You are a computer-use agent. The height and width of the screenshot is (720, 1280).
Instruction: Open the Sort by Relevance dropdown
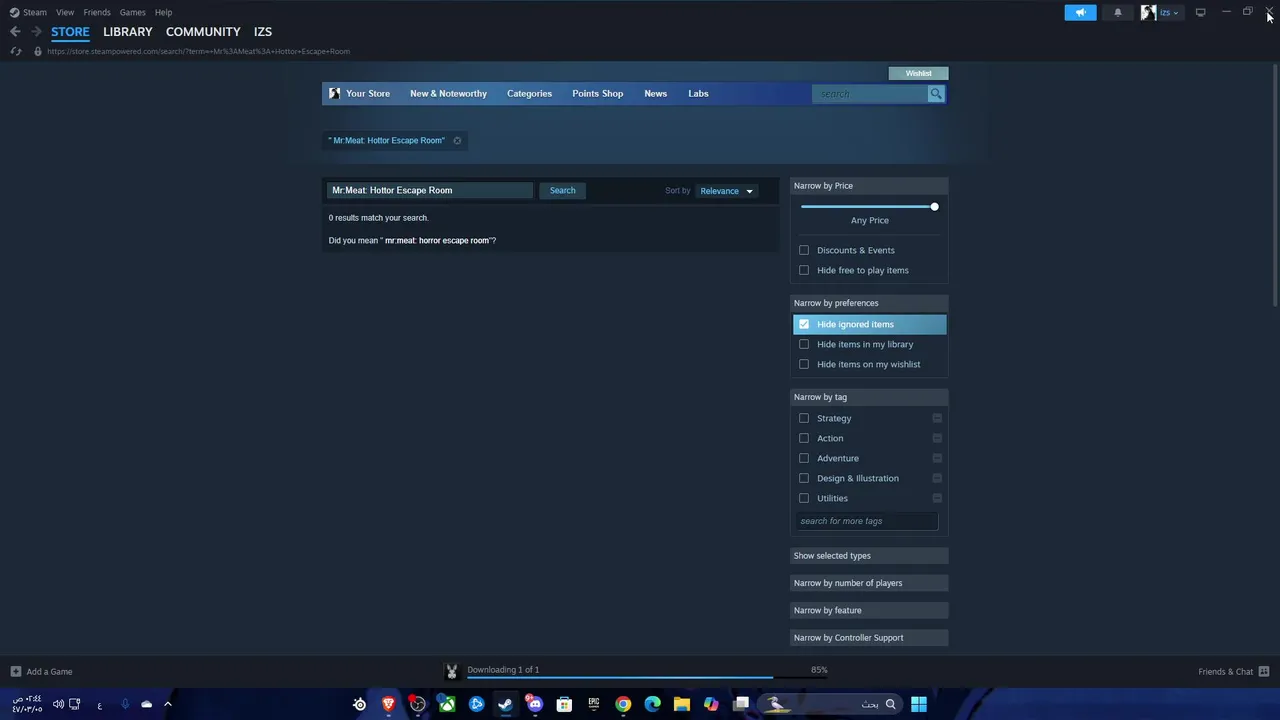(727, 191)
